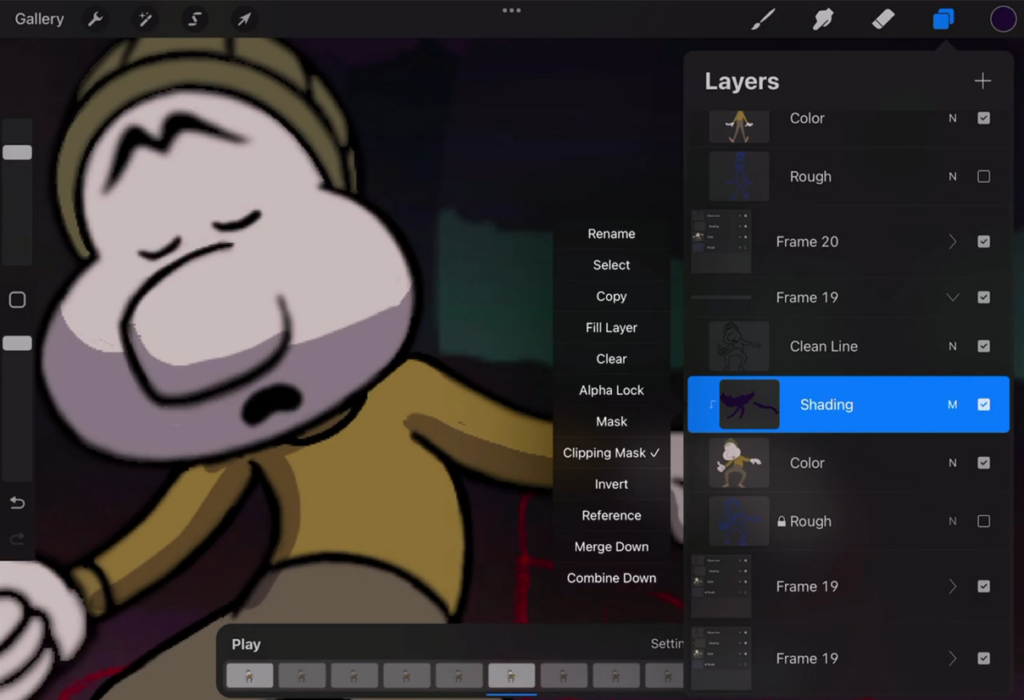Pick the Brush tool
The image size is (1024, 700).
pos(762,18)
